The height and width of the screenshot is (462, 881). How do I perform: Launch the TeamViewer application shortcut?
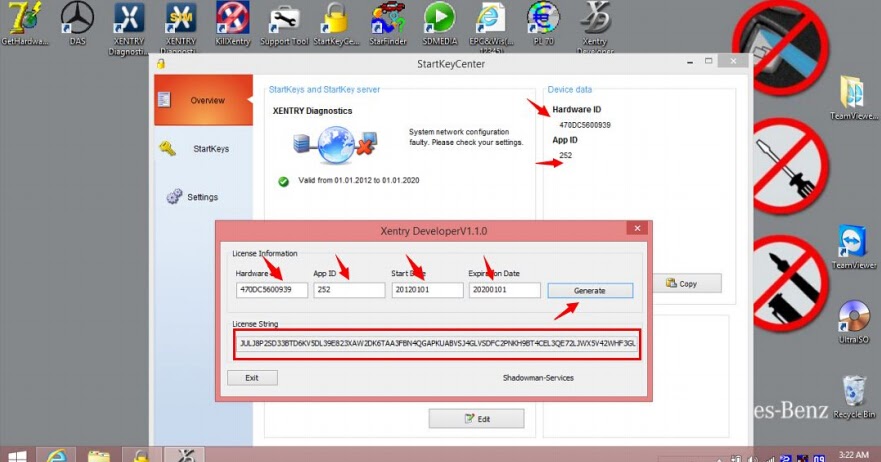853,246
